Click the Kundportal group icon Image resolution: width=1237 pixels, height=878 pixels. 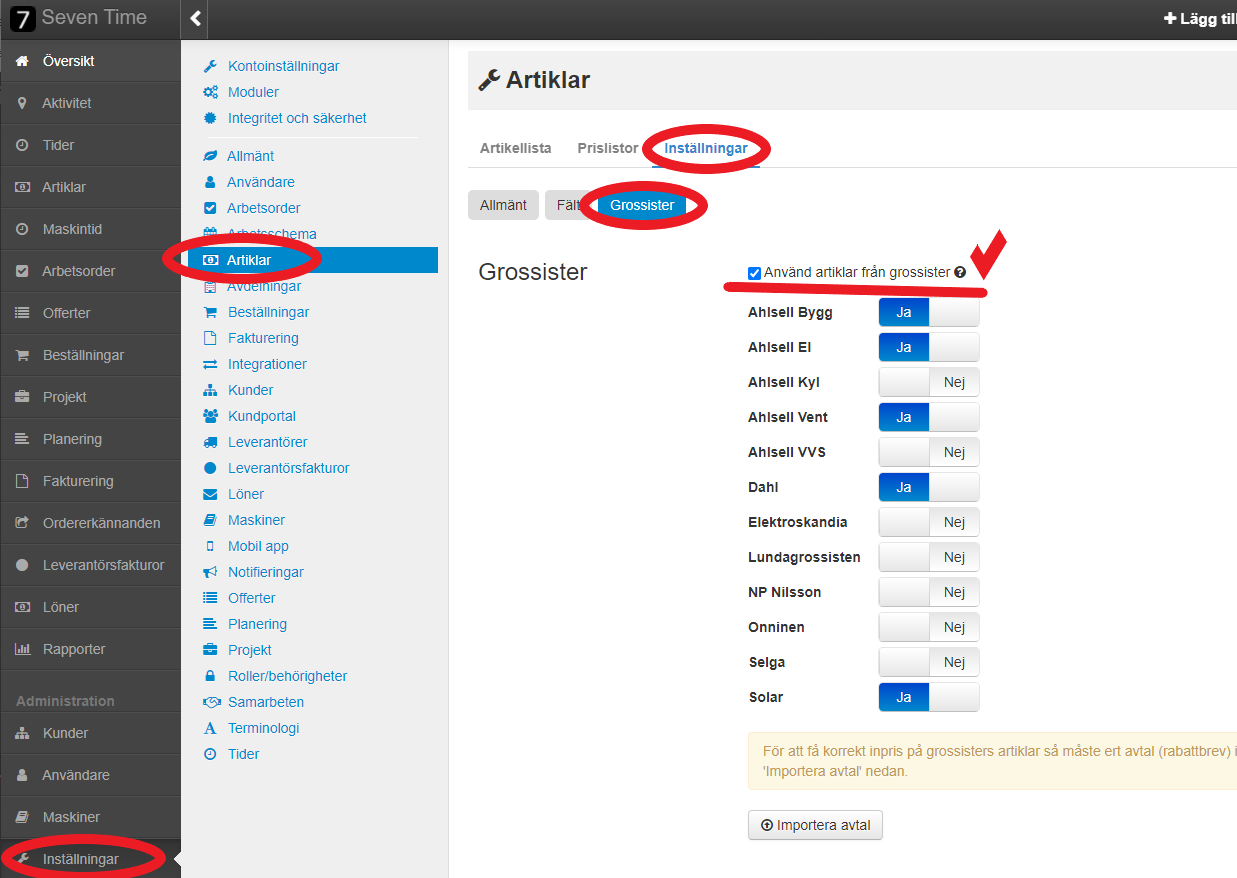pos(210,416)
